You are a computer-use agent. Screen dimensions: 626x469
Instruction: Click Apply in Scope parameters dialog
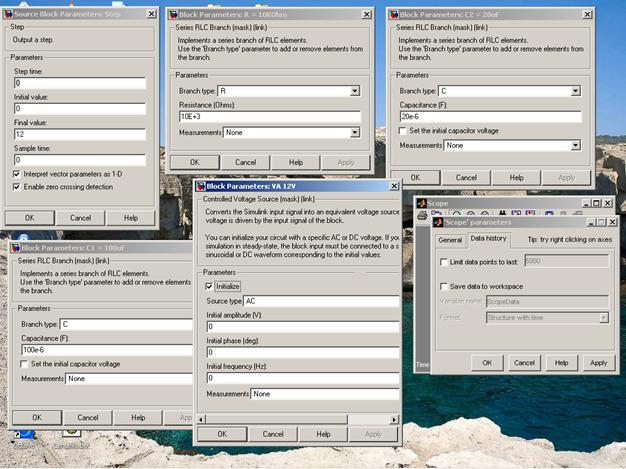click(x=597, y=363)
